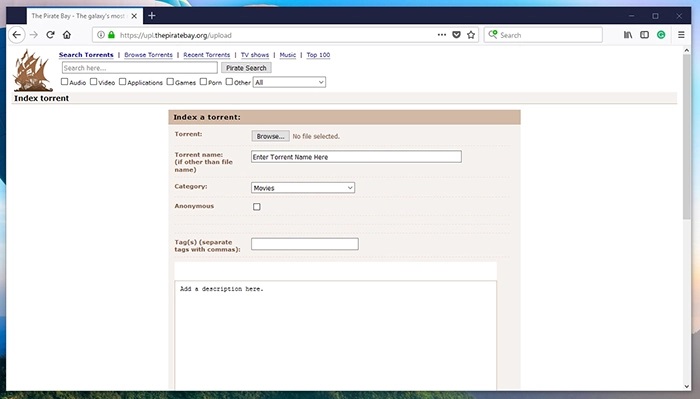700x399 pixels.
Task: Open Browse Torrents link
Action: click(x=148, y=54)
